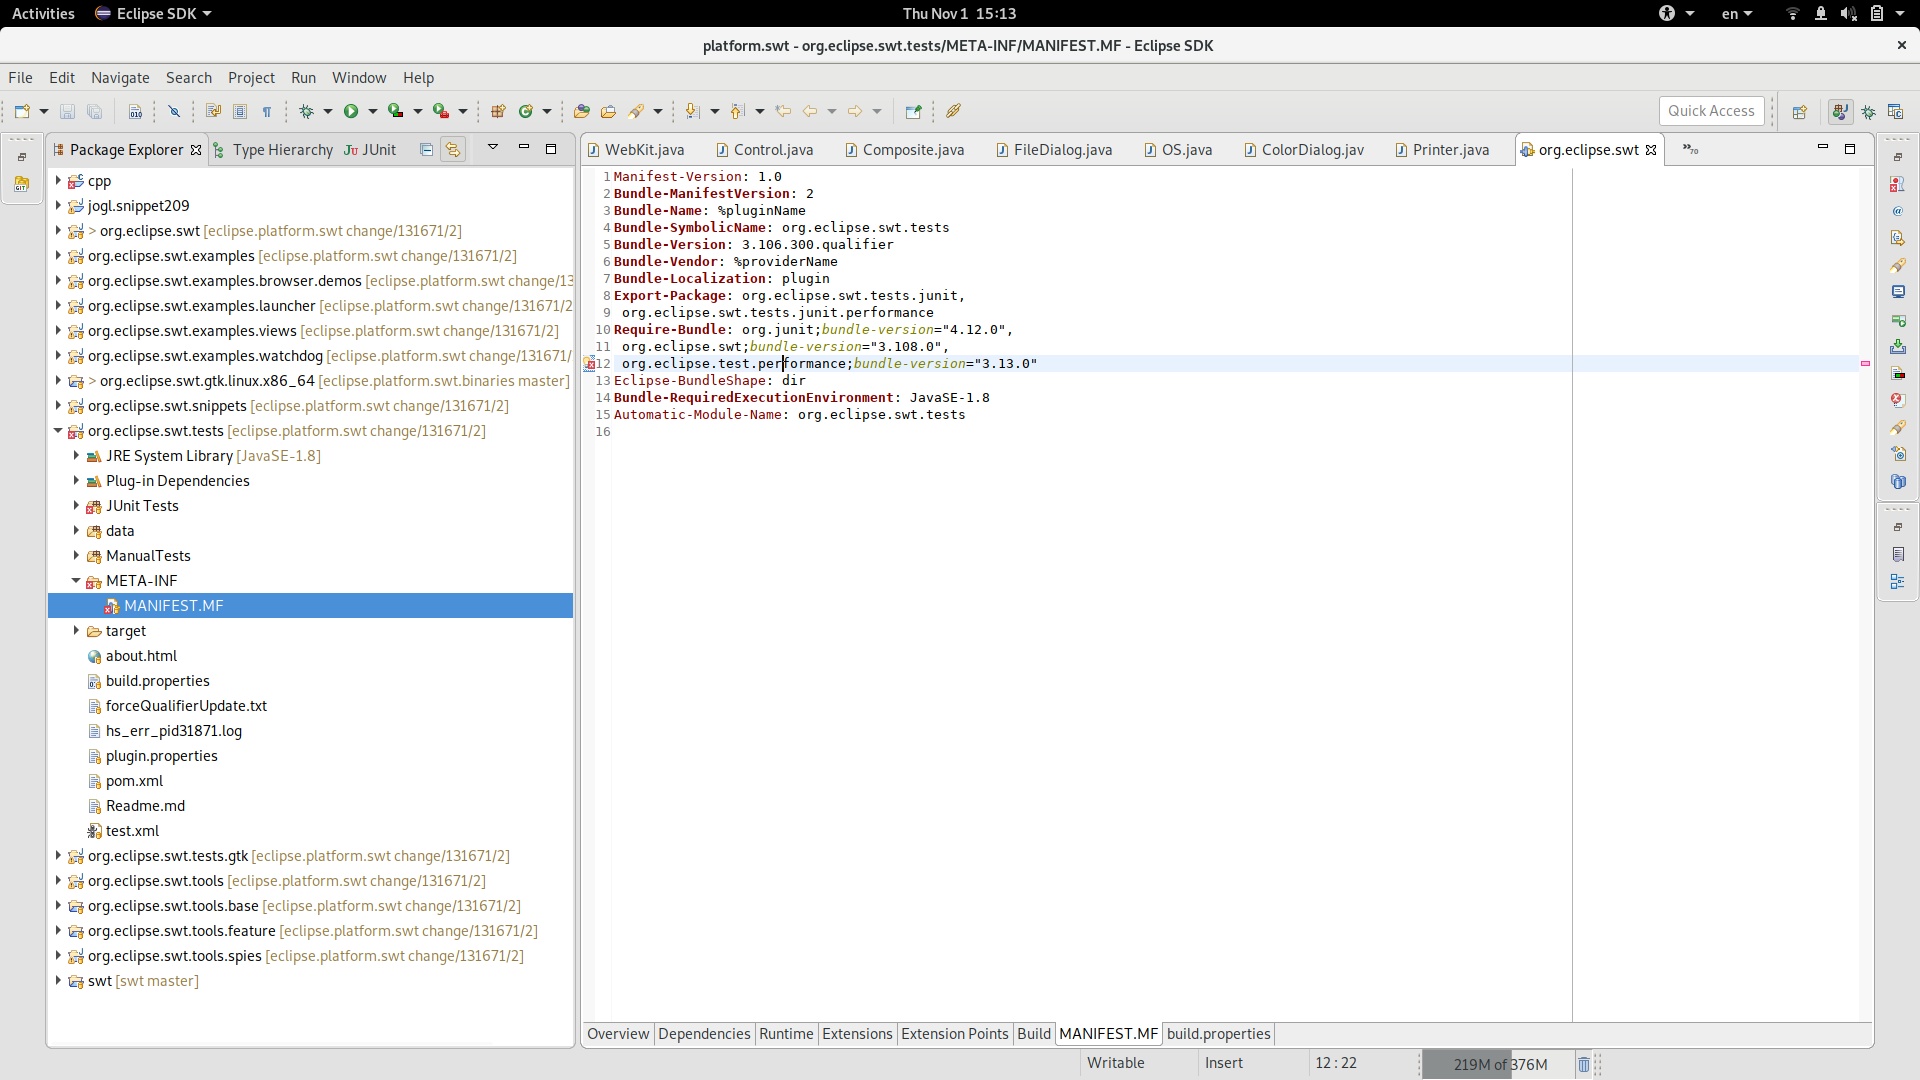
Task: Click the green Run button icon
Action: tap(351, 111)
